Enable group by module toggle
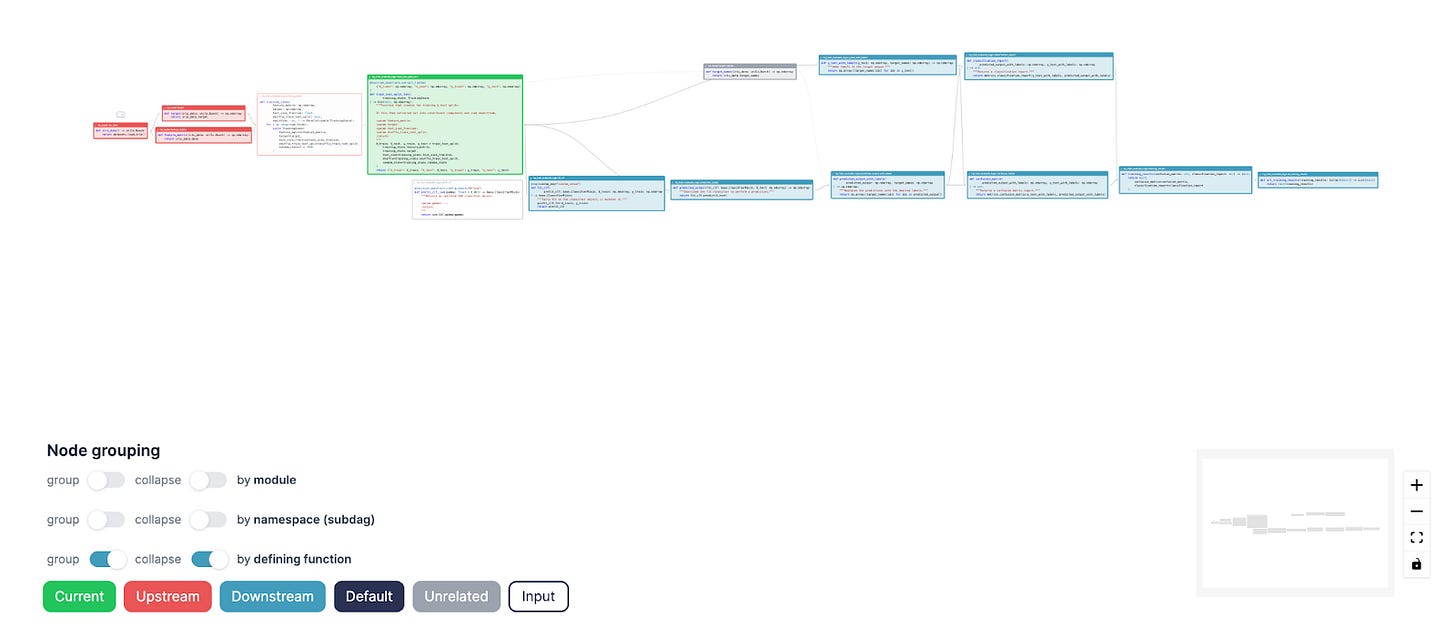Screen dimensions: 1456x639 (x=105, y=480)
